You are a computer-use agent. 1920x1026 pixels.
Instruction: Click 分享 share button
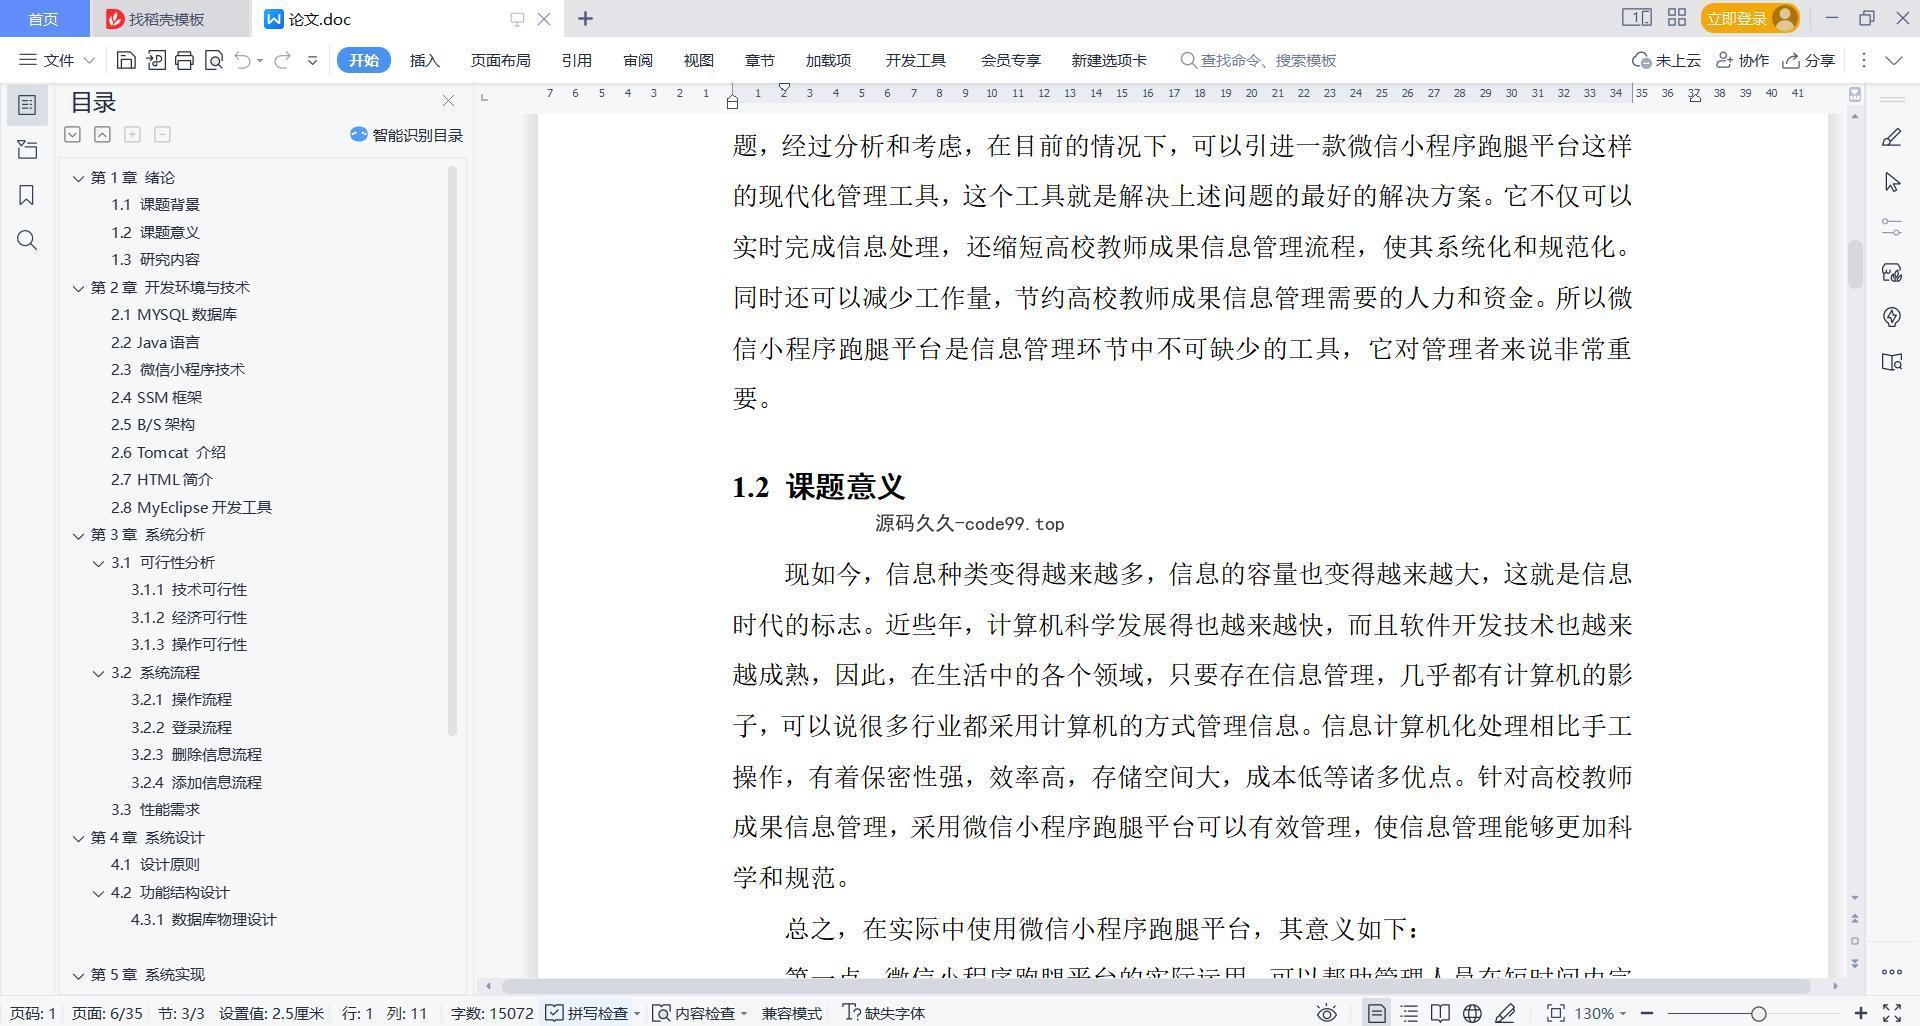[x=1808, y=60]
